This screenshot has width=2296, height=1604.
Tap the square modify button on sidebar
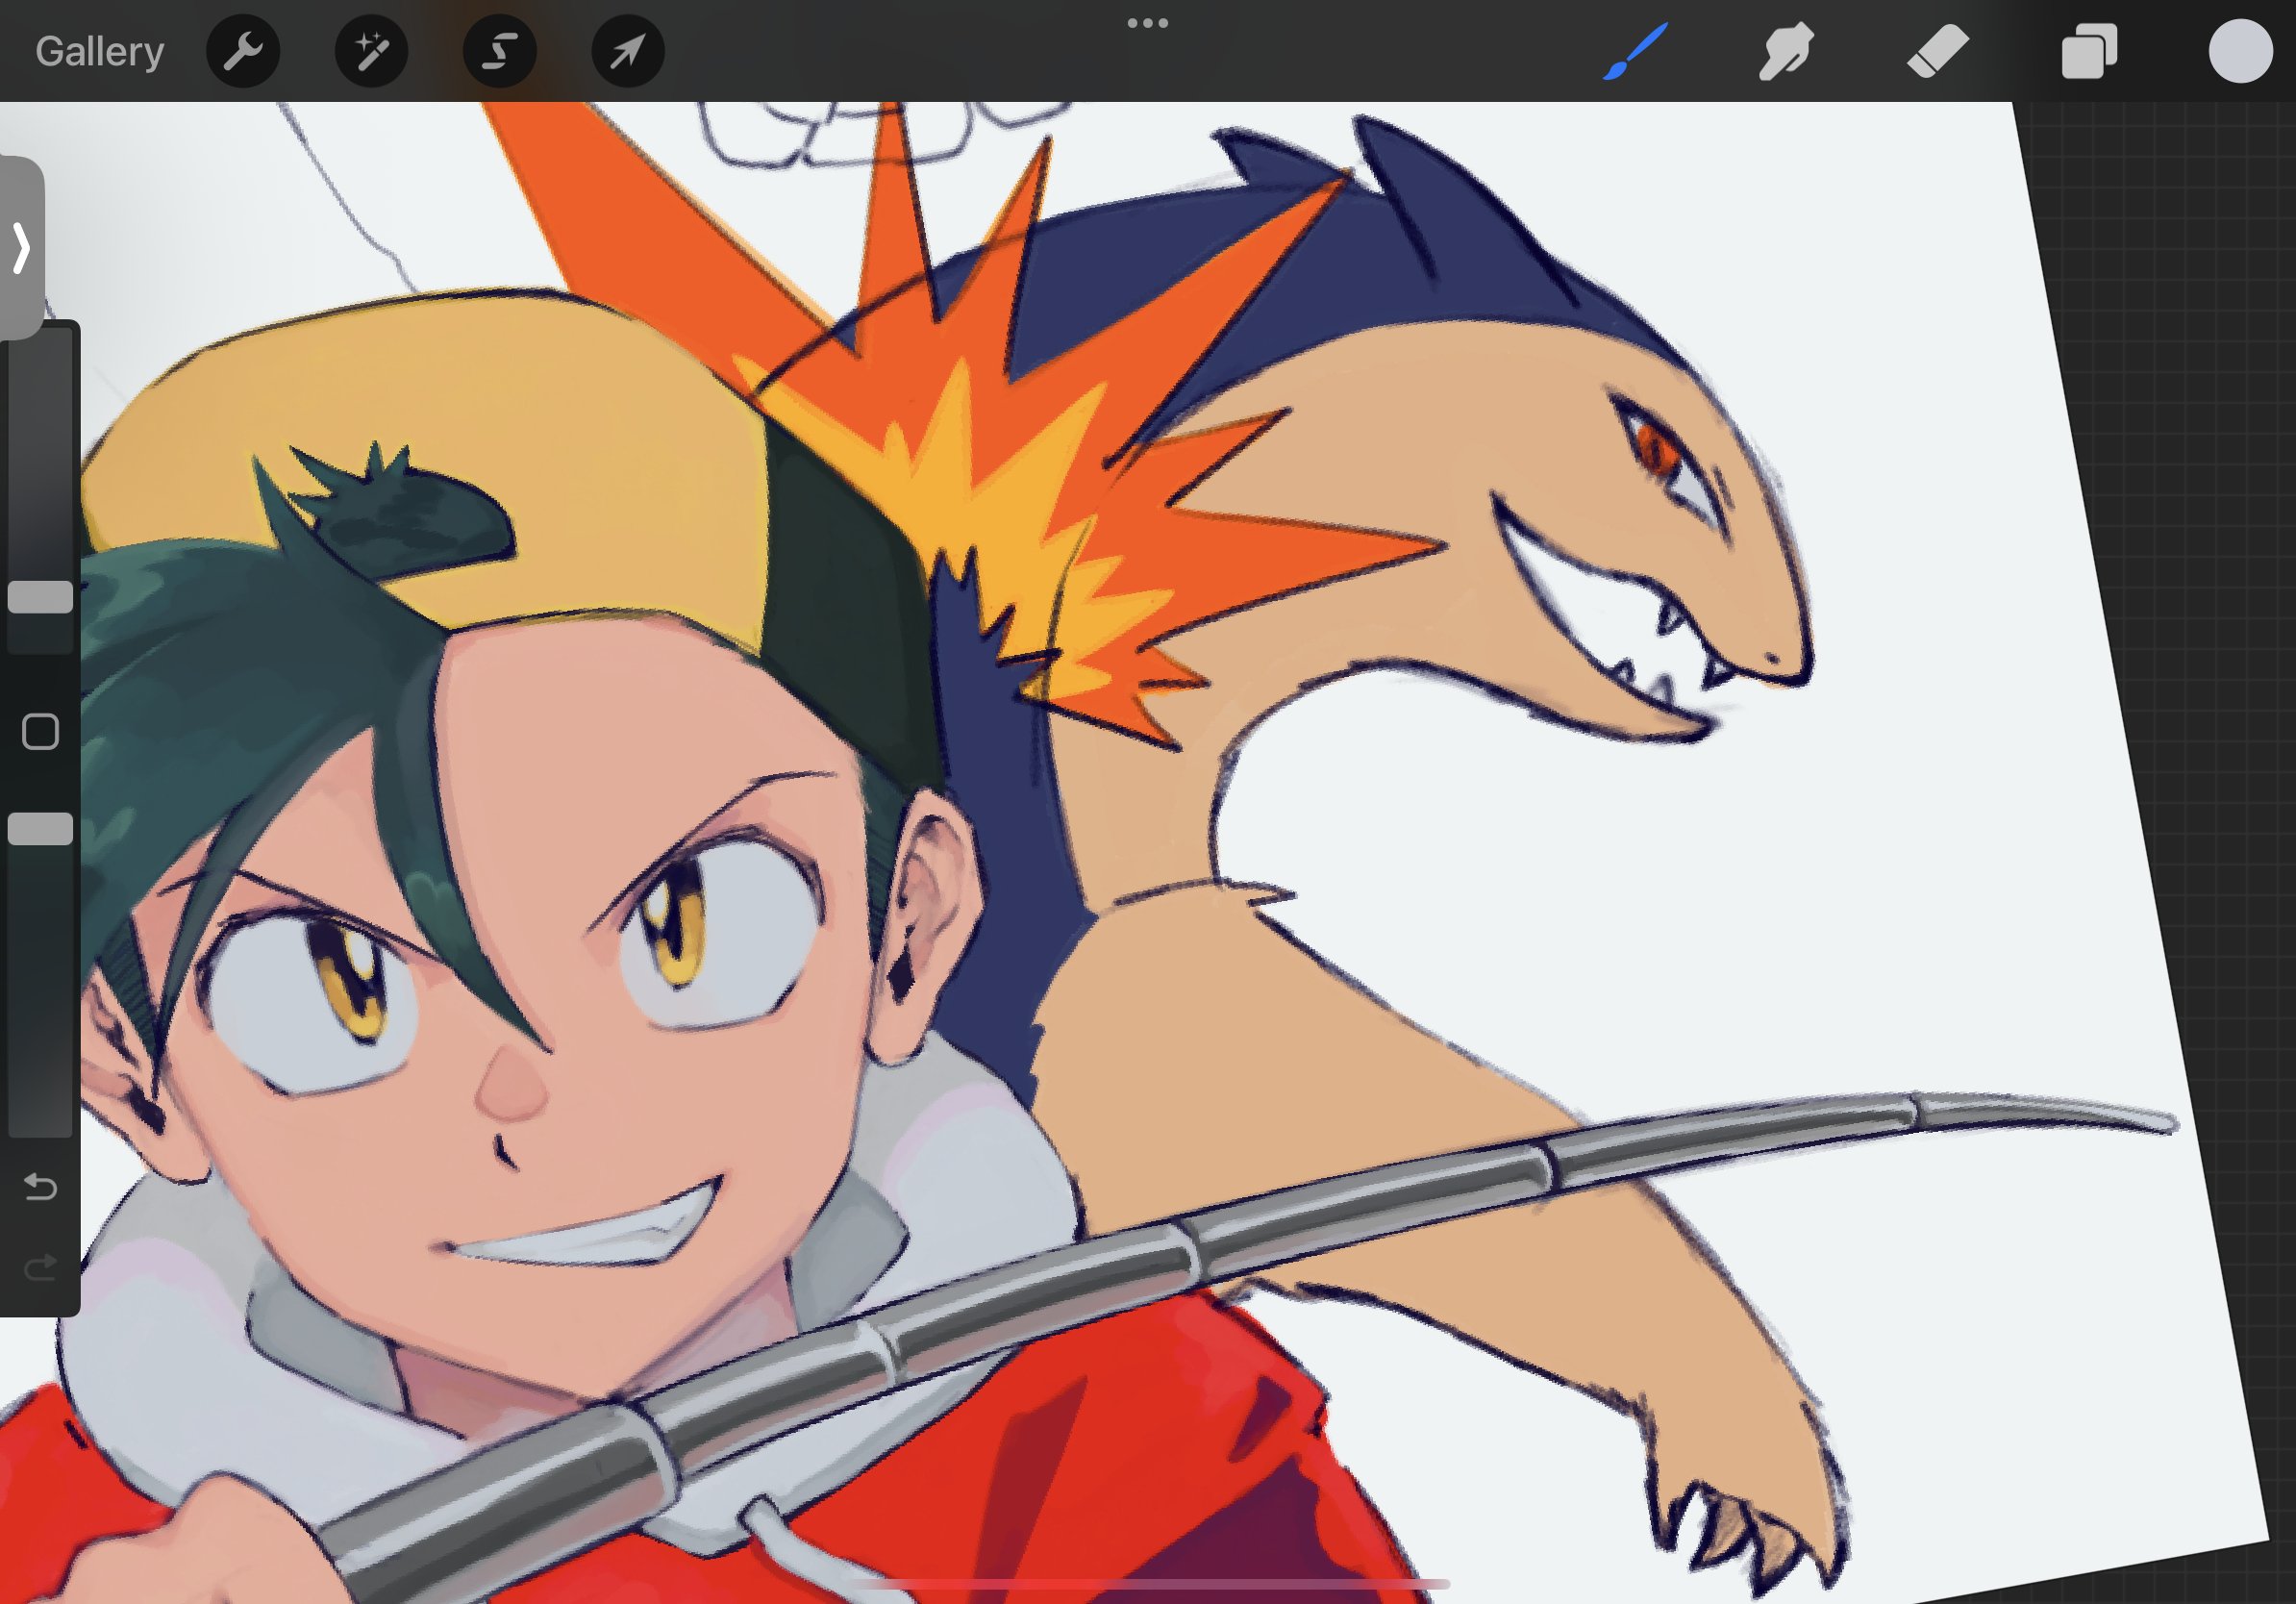40,732
